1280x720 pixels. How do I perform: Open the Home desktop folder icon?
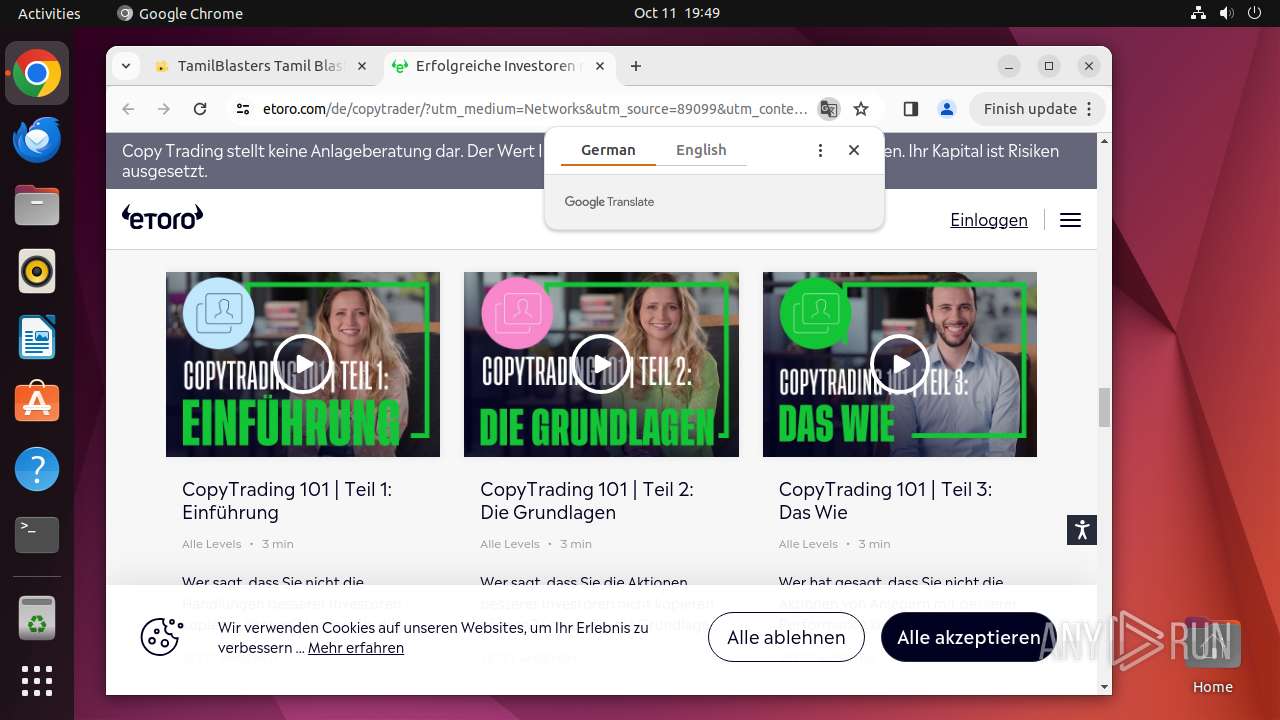click(x=1212, y=653)
